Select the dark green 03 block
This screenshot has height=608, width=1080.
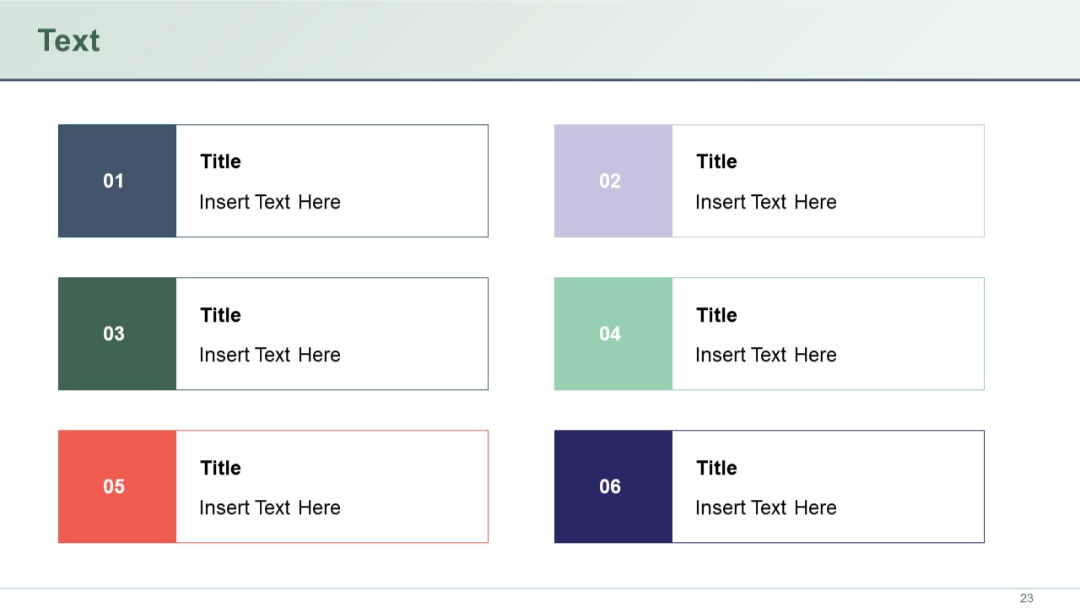coord(116,334)
